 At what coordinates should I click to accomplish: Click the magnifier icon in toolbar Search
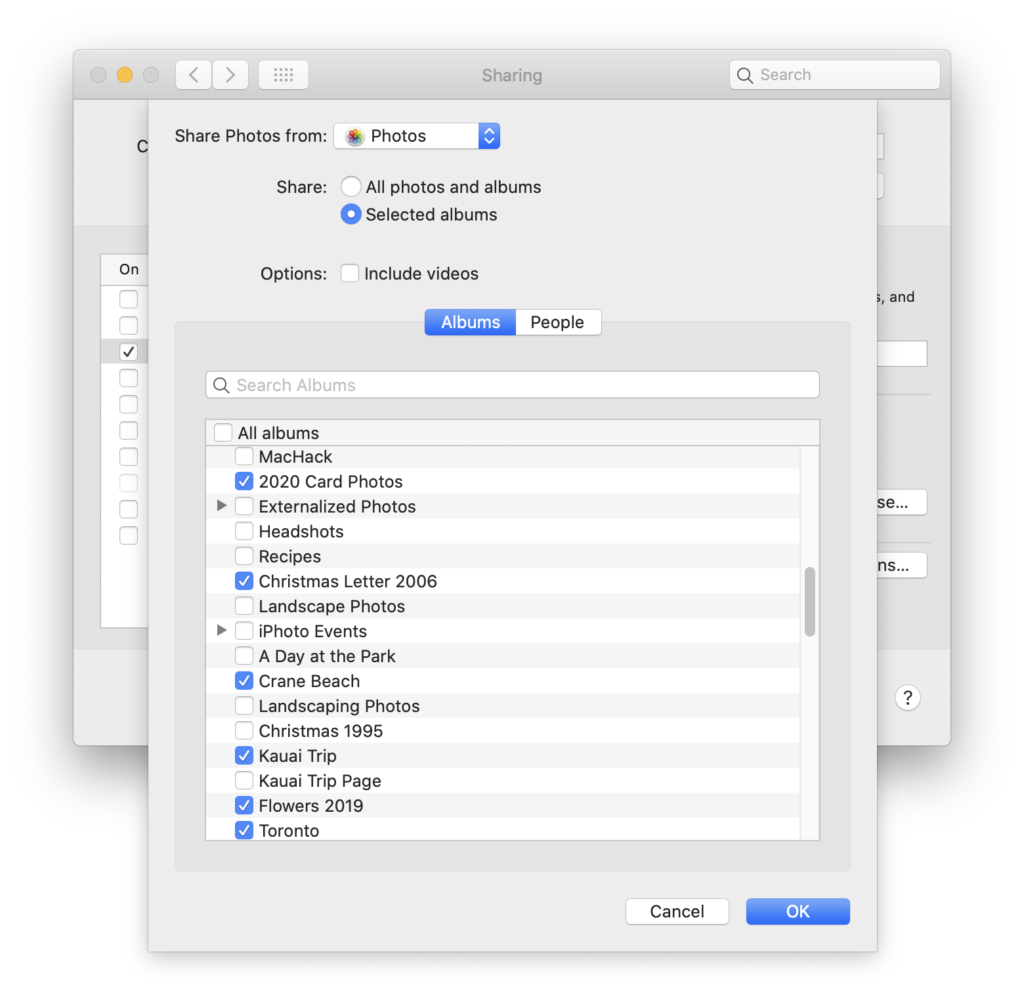745,75
